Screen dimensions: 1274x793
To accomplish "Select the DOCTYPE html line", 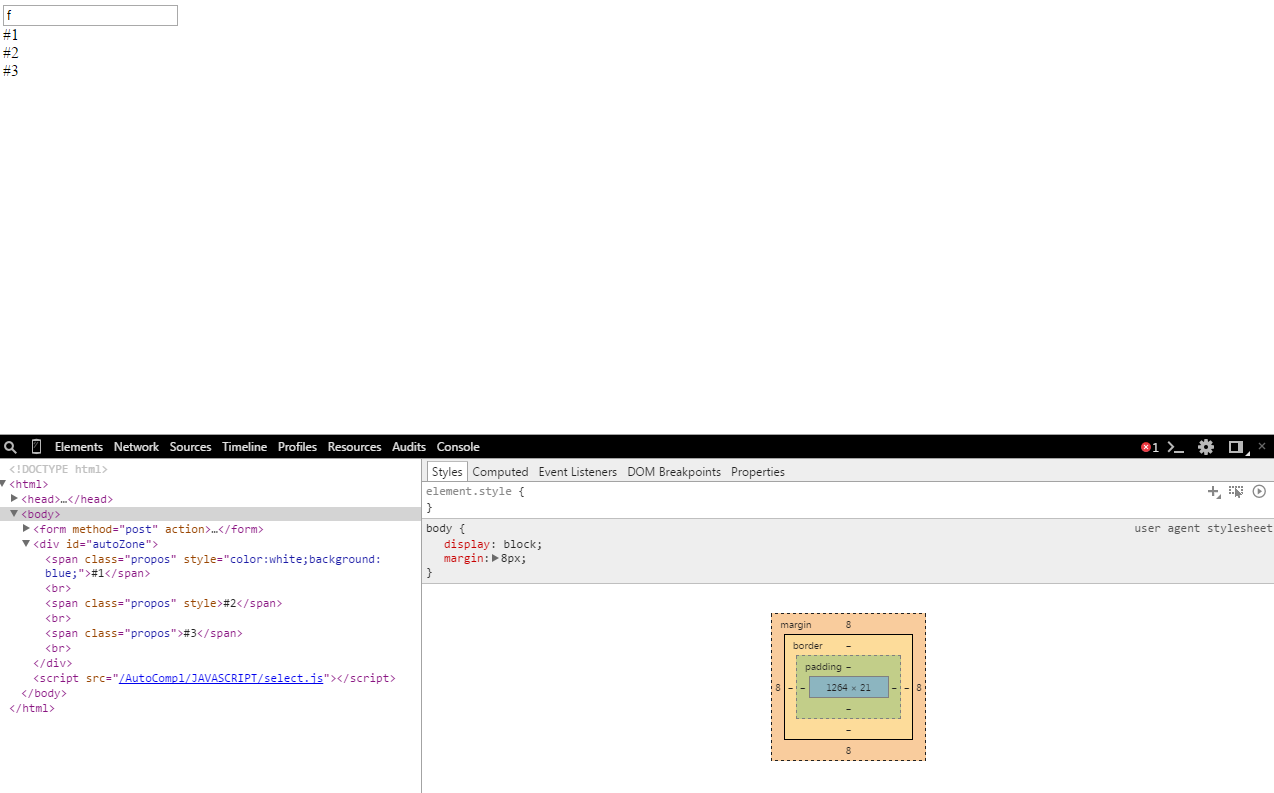I will point(58,469).
